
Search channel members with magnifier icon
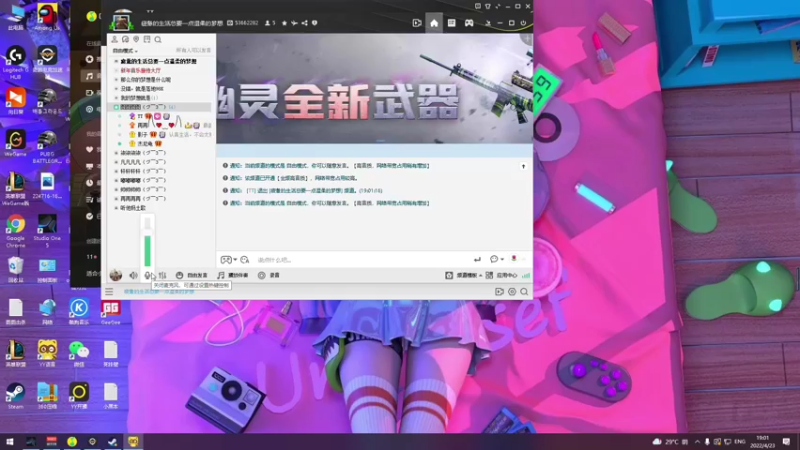(x=158, y=39)
